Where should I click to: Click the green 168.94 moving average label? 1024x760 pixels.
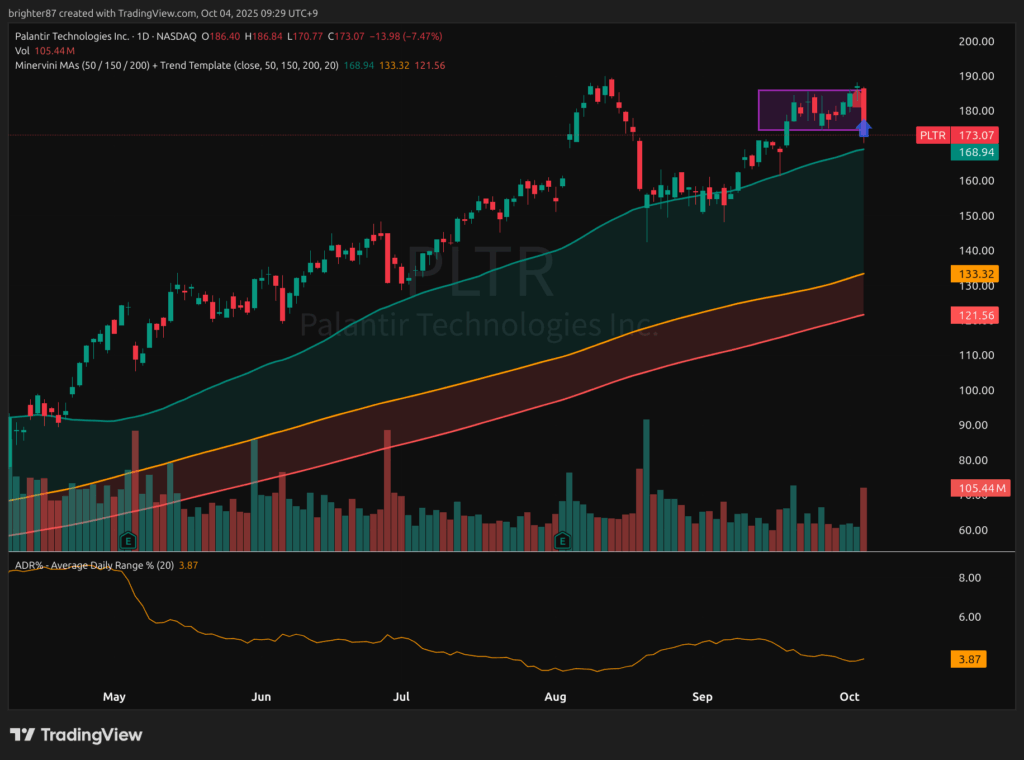[975, 153]
